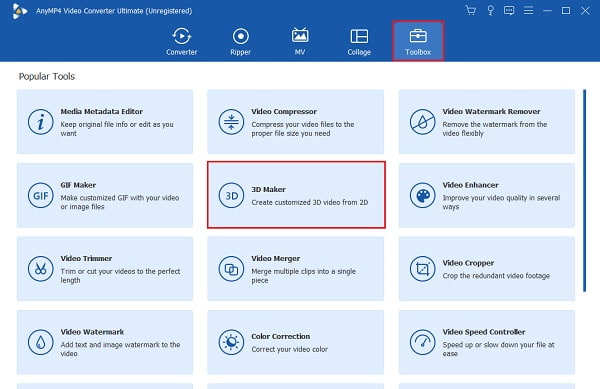Click the Video Compressor icon

[x=231, y=122]
